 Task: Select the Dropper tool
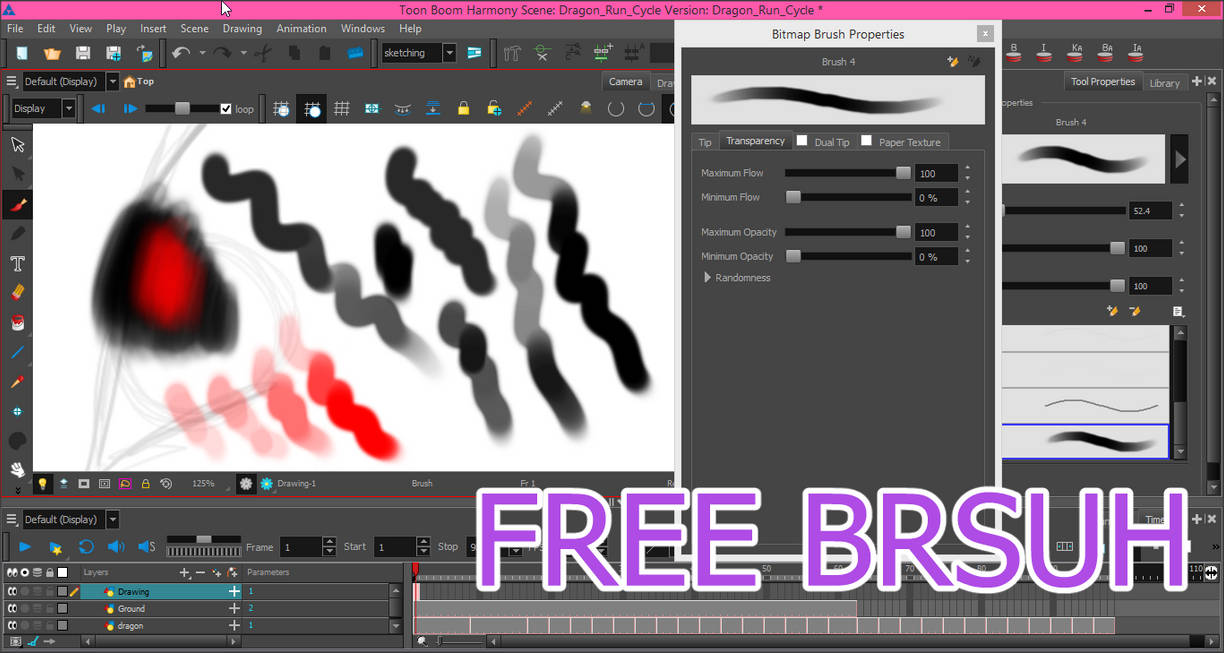[17, 381]
